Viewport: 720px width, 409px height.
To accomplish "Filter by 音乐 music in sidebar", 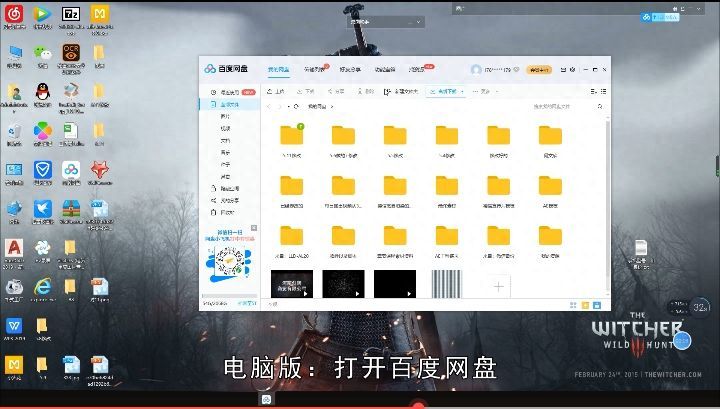I will (225, 152).
